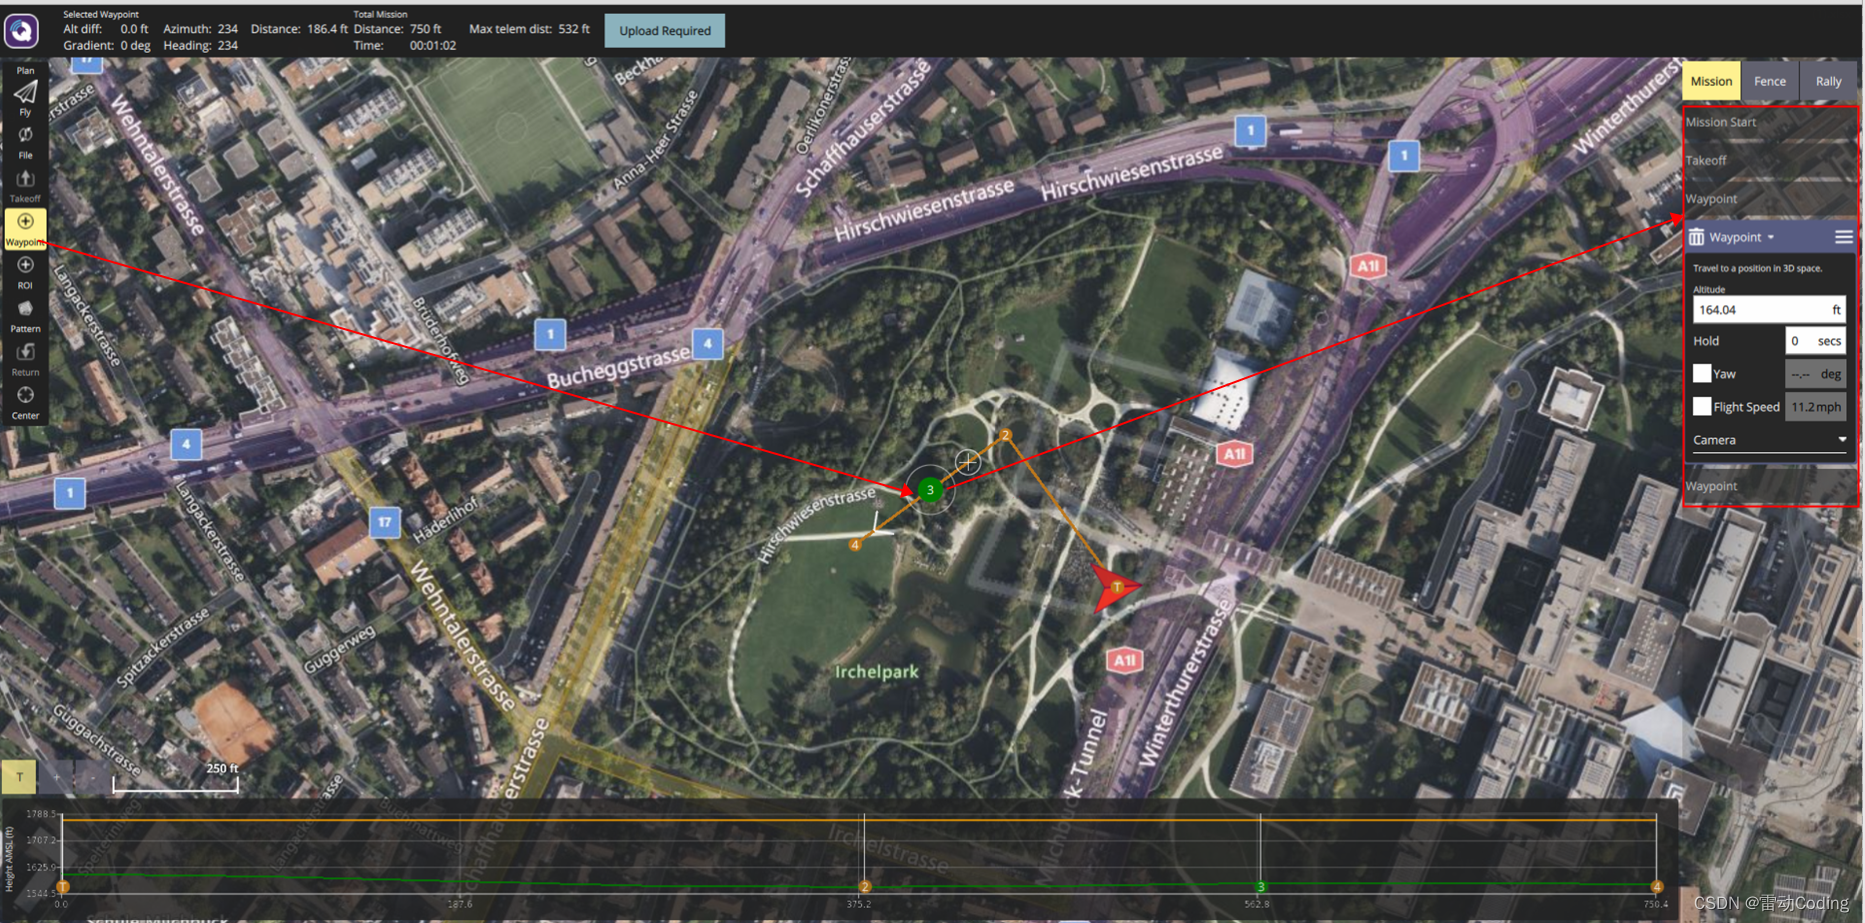Click the Flight Speed mph field
Image resolution: width=1865 pixels, height=923 pixels.
1815,407
